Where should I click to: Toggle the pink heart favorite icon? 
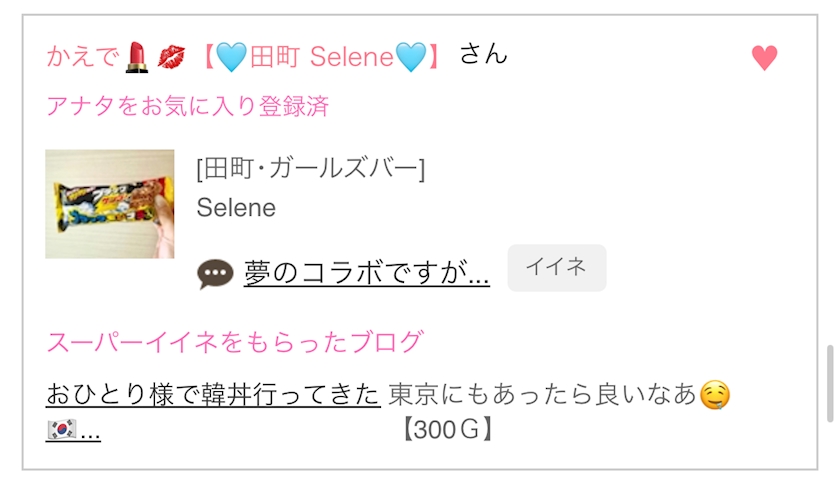[764, 58]
